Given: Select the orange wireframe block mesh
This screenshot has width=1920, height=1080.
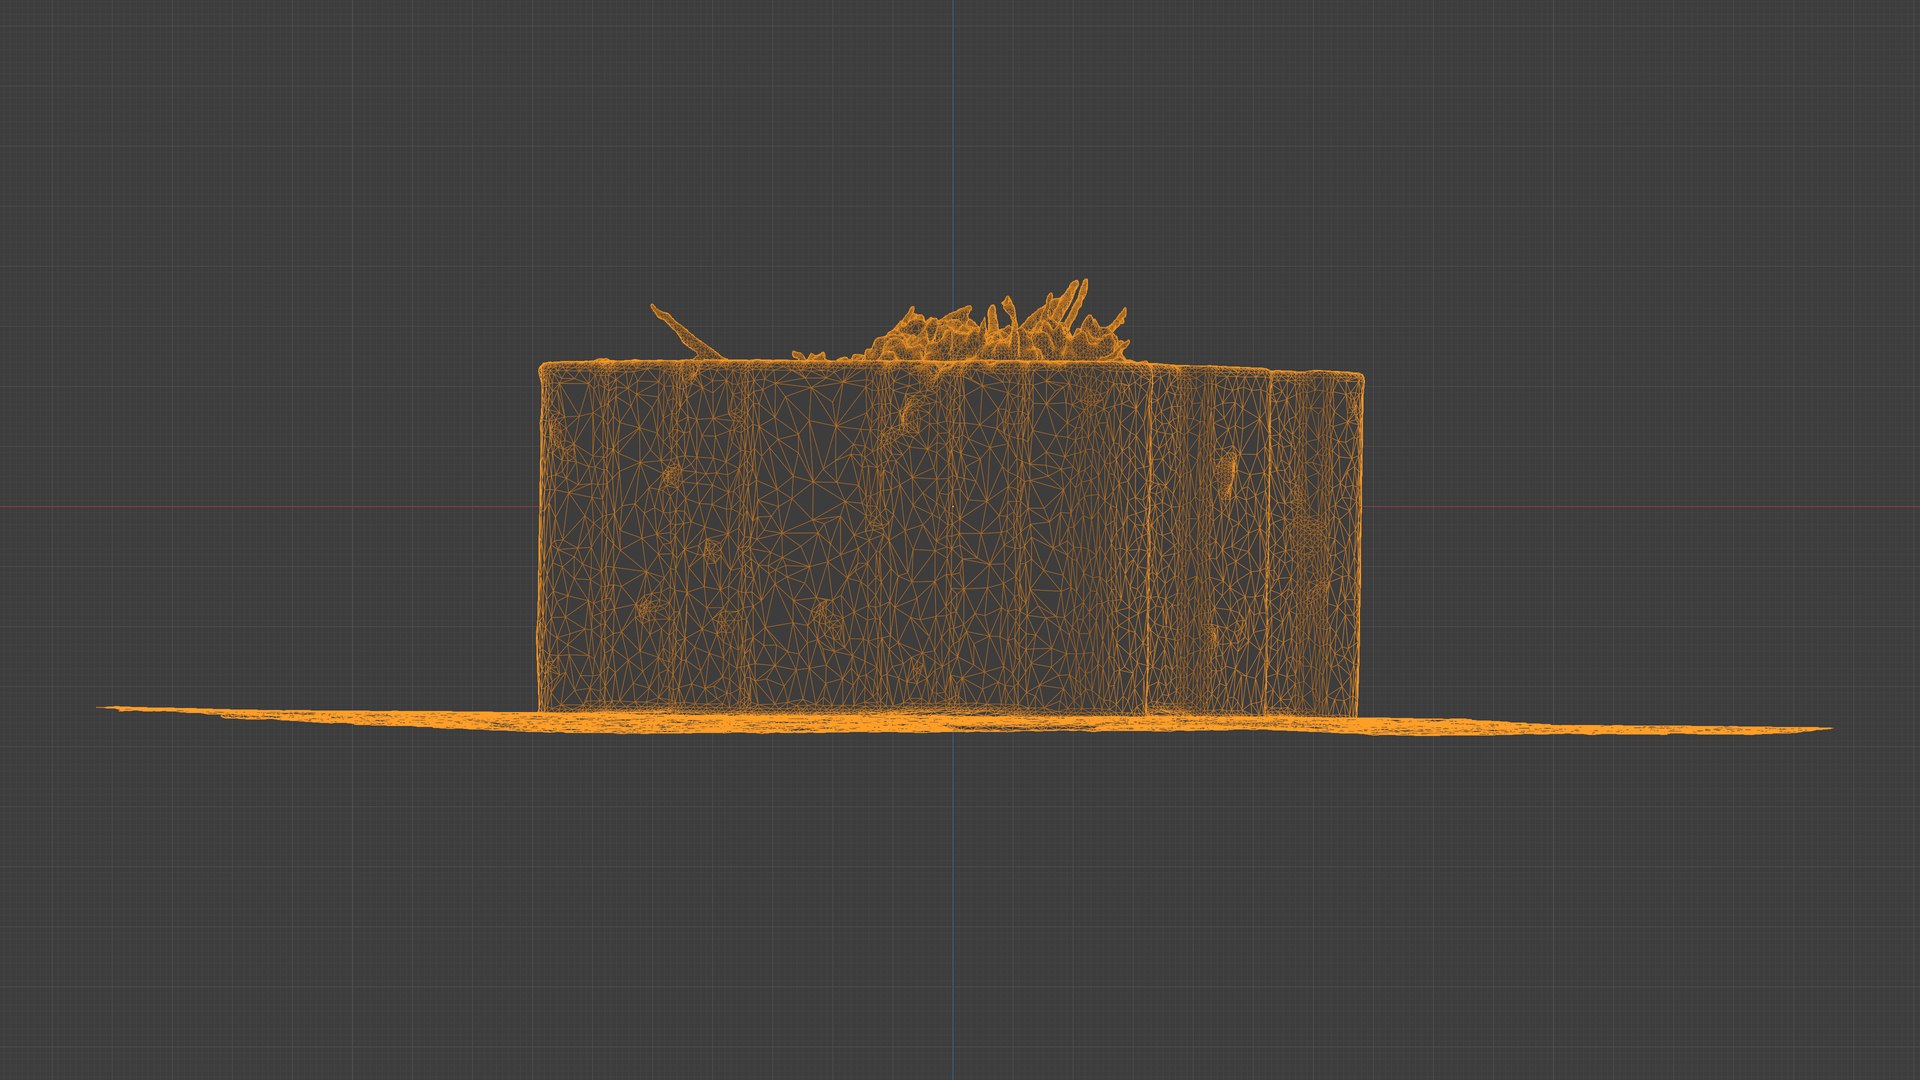Looking at the screenshot, I should click(x=950, y=538).
